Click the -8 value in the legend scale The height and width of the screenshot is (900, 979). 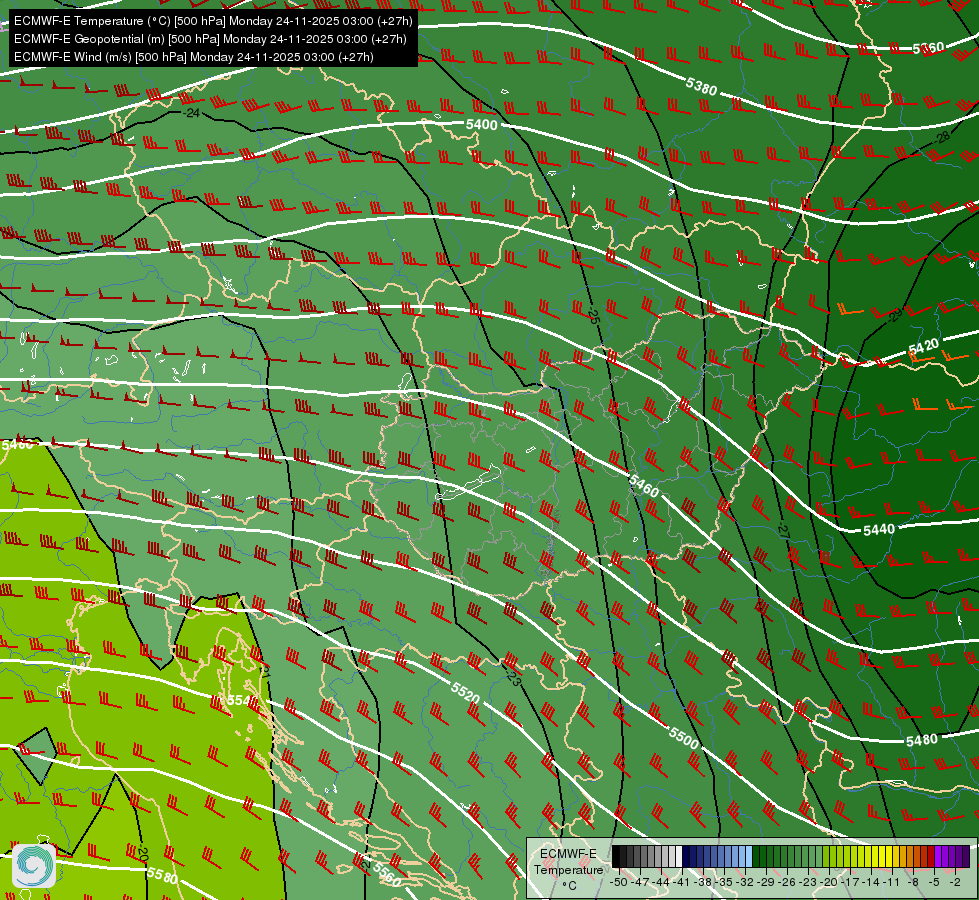click(913, 882)
